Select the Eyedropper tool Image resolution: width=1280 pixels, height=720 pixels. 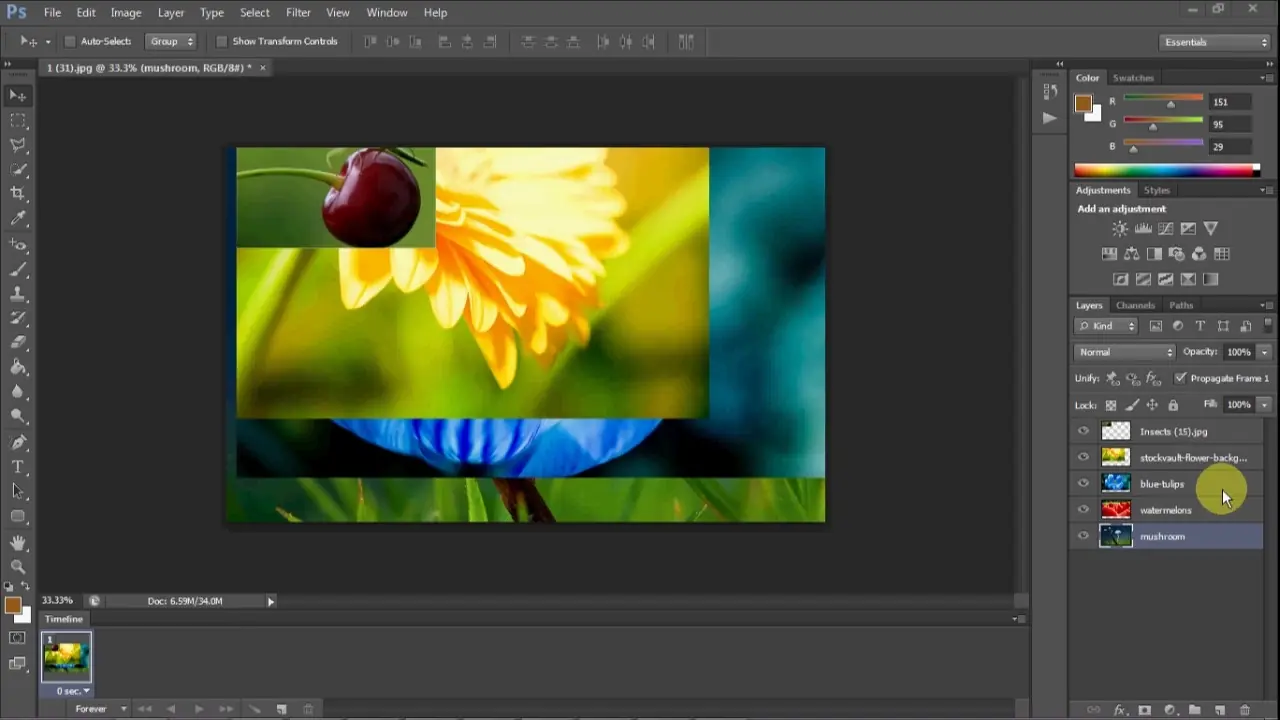click(18, 218)
